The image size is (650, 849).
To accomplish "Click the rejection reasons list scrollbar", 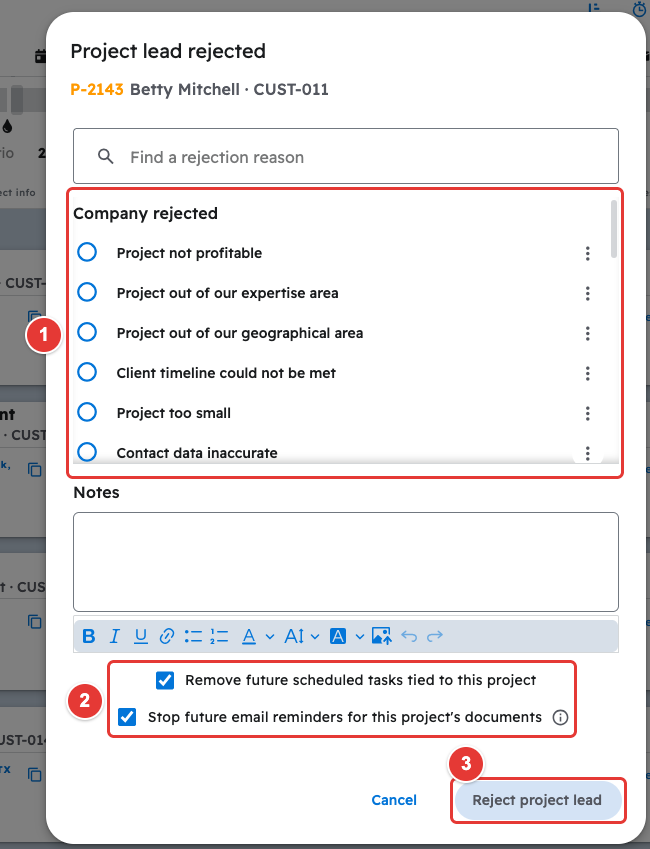I will (x=614, y=229).
